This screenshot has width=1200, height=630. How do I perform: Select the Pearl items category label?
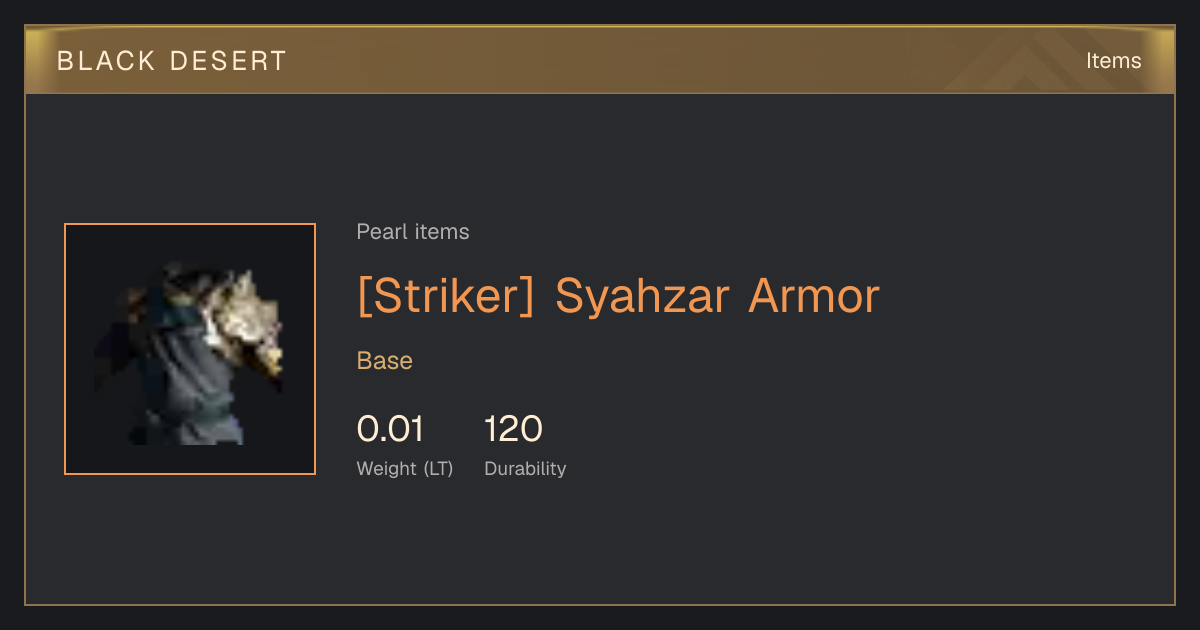pyautogui.click(x=413, y=232)
